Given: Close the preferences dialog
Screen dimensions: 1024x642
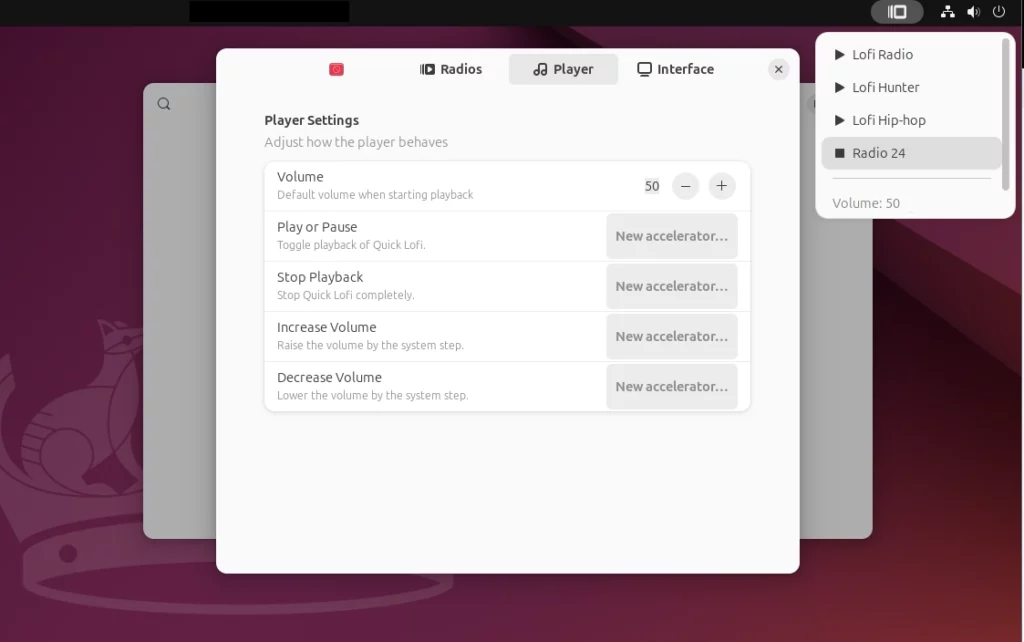Looking at the screenshot, I should pyautogui.click(x=778, y=69).
